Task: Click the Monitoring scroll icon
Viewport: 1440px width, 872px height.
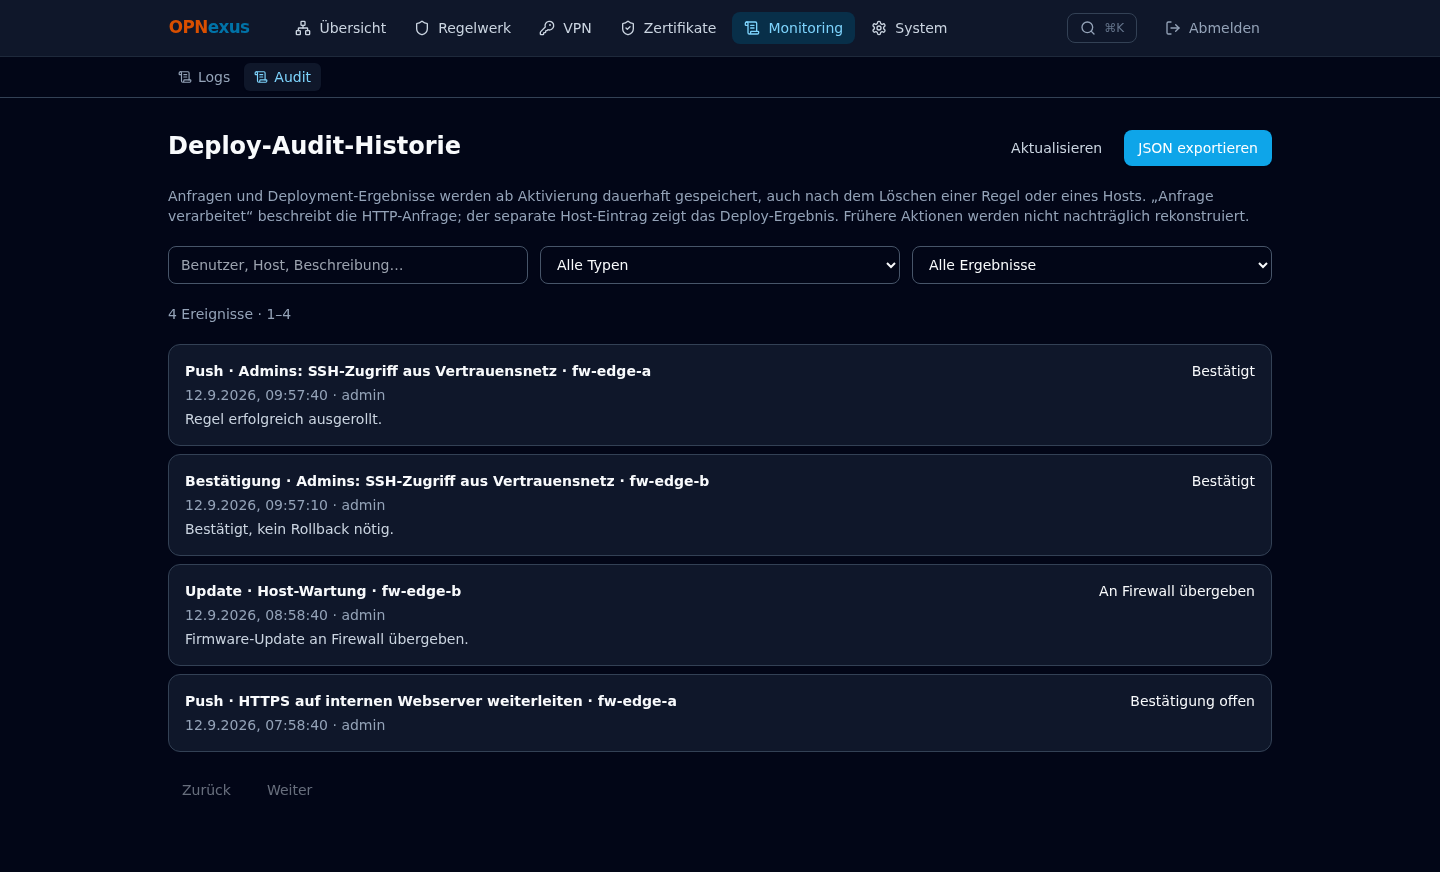Action: 752,28
